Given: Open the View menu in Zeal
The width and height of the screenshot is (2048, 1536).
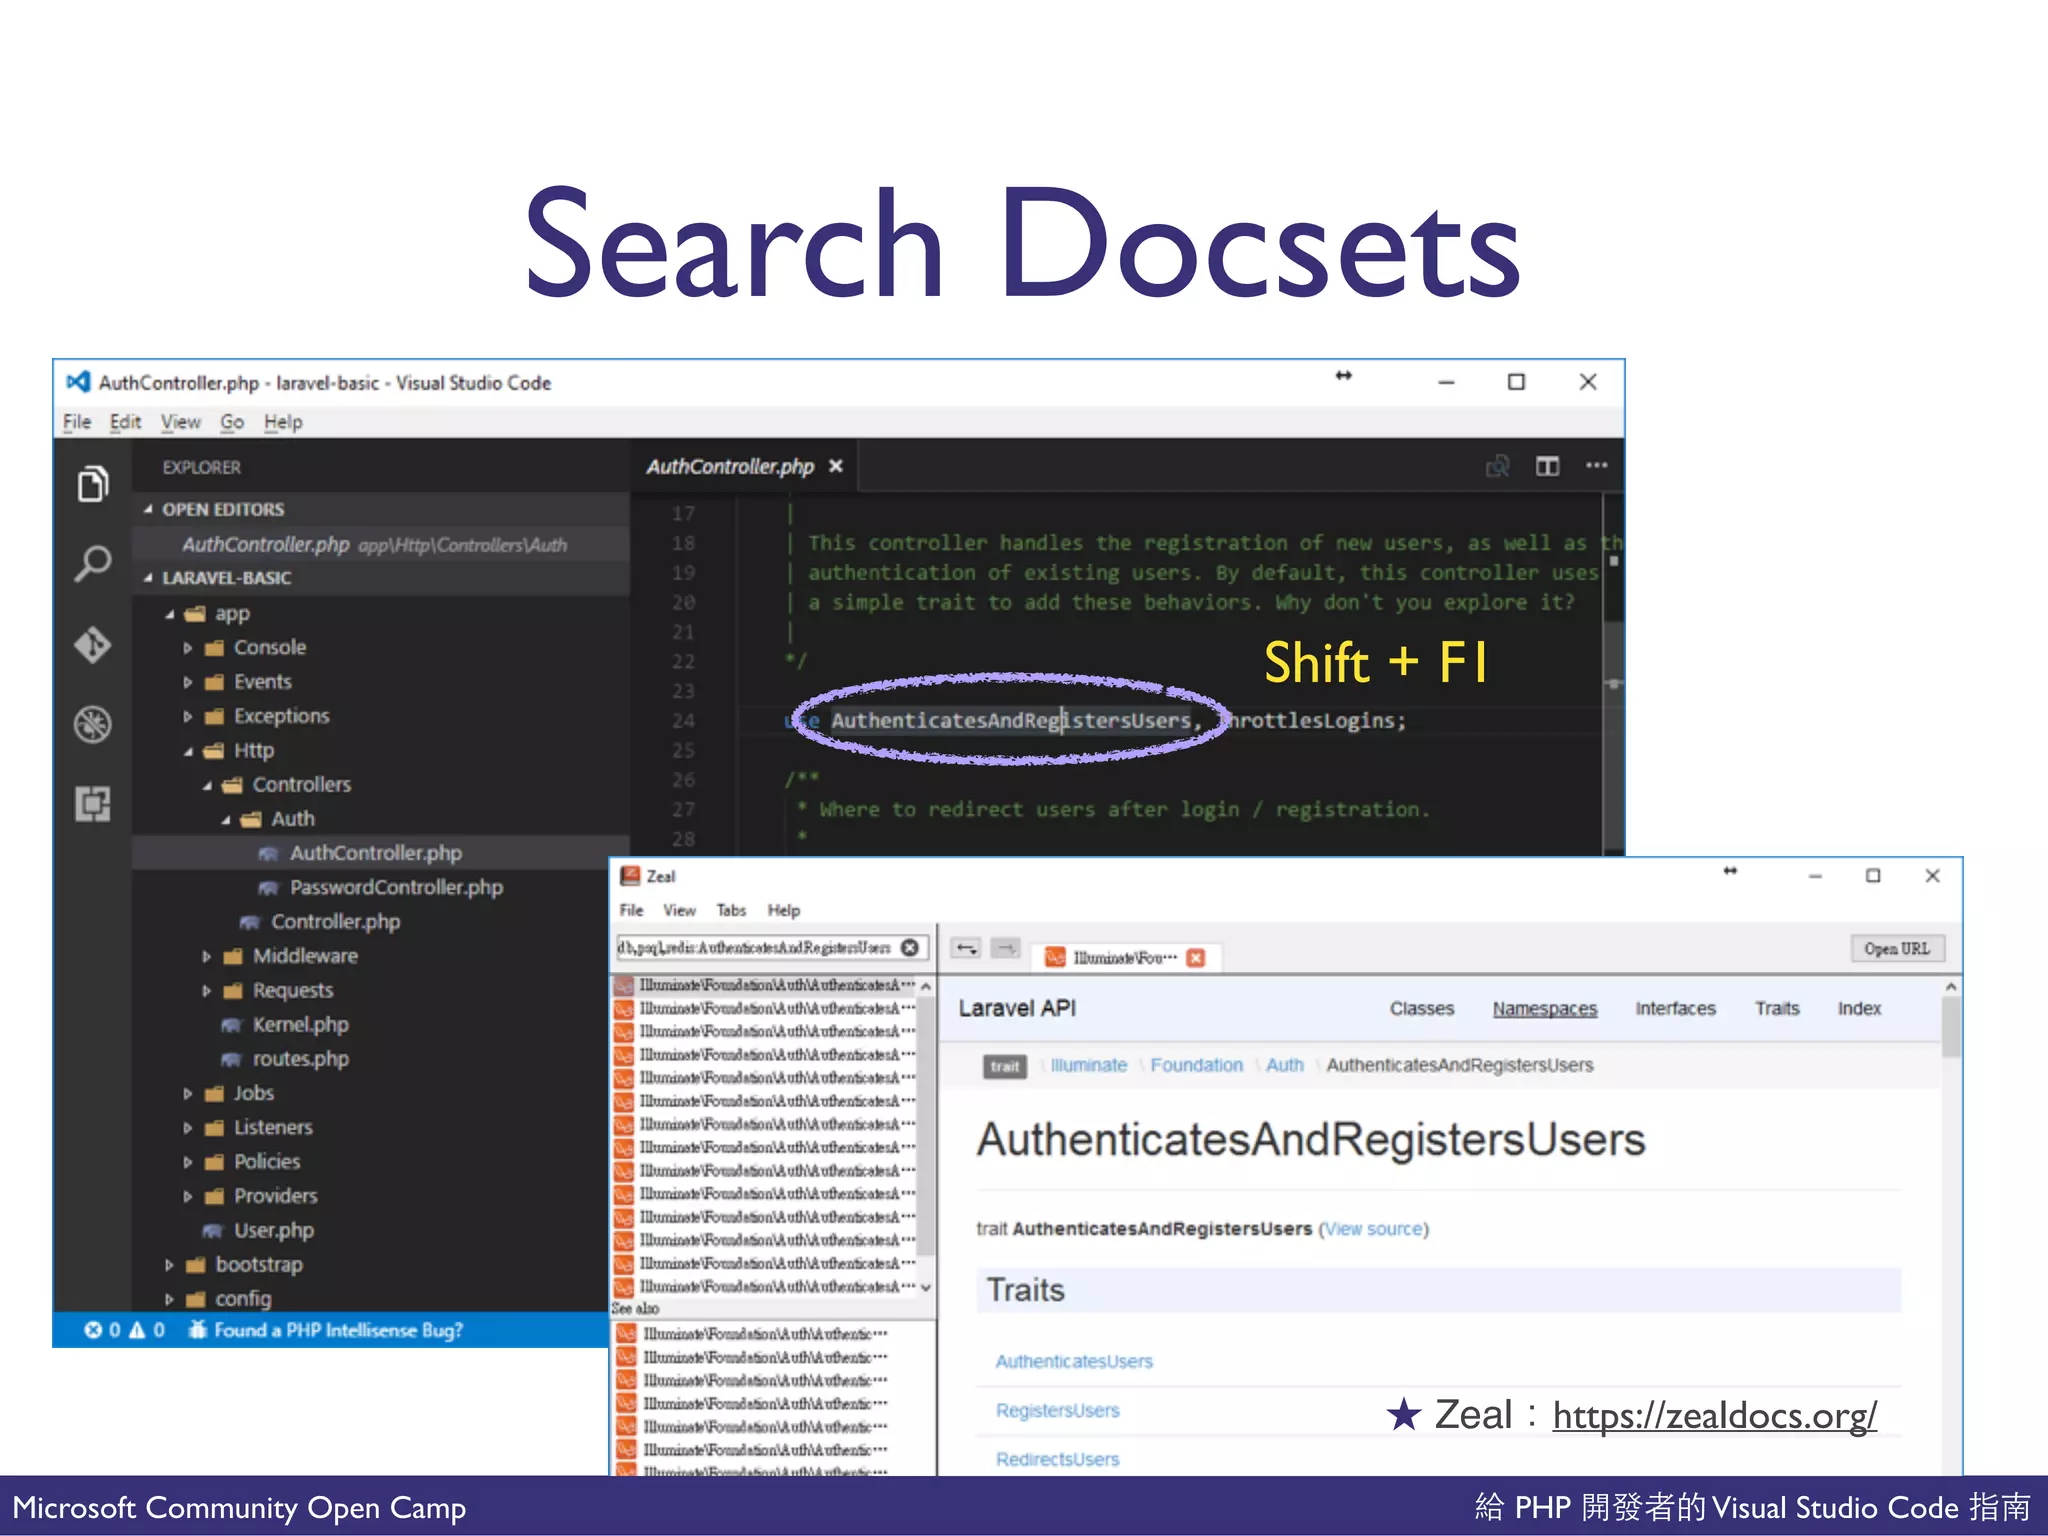Looking at the screenshot, I should click(679, 910).
